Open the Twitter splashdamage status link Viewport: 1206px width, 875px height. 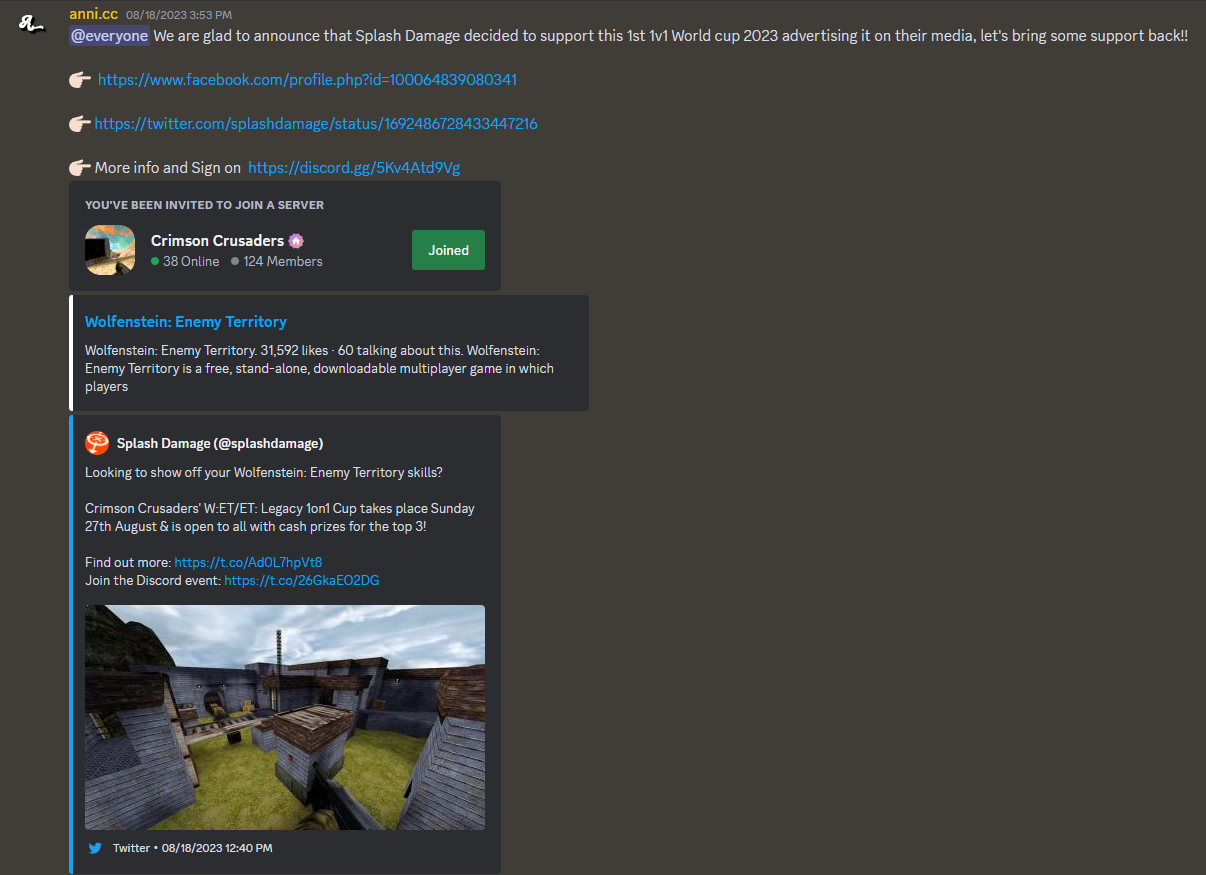coord(316,124)
